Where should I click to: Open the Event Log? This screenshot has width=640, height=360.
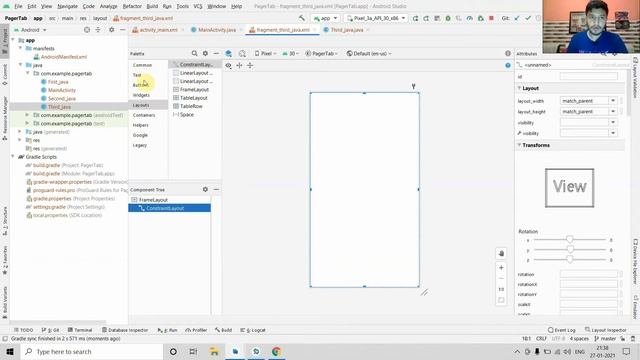pyautogui.click(x=562, y=330)
